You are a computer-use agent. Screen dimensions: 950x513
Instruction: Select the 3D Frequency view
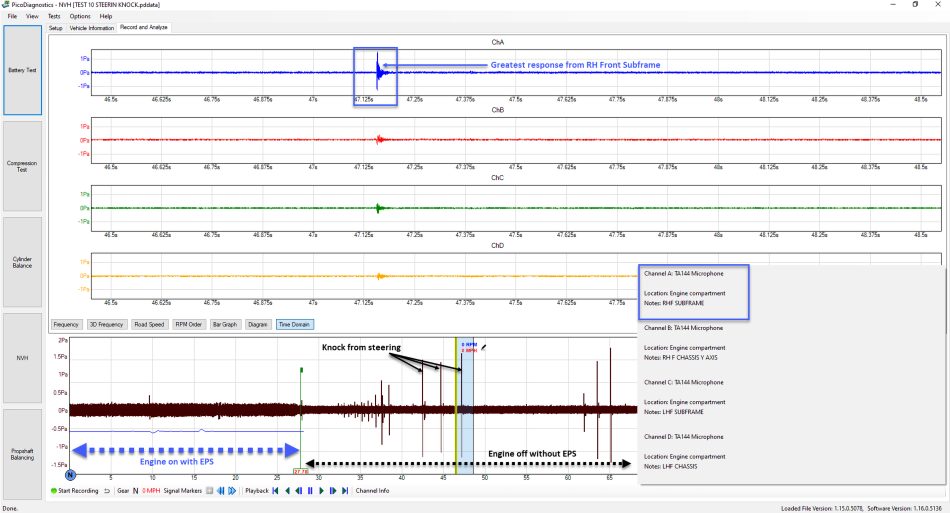pyautogui.click(x=106, y=325)
